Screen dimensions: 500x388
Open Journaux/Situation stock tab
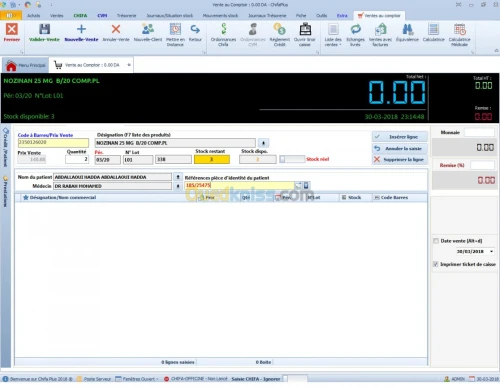[170, 16]
